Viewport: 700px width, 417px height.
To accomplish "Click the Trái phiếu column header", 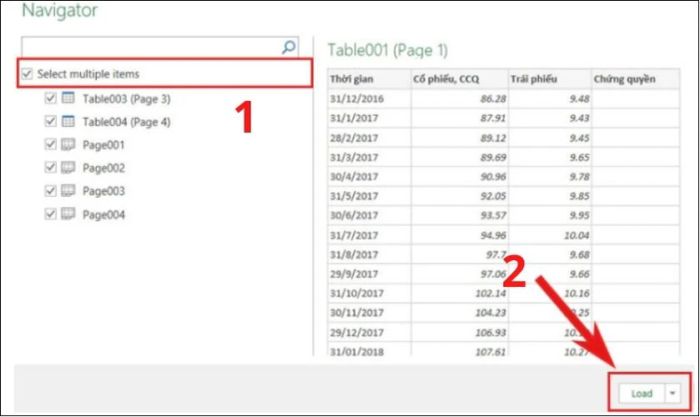I will (550, 79).
